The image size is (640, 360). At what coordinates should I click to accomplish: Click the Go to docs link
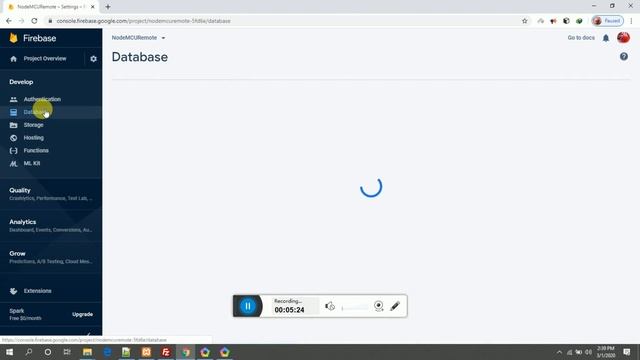click(581, 38)
